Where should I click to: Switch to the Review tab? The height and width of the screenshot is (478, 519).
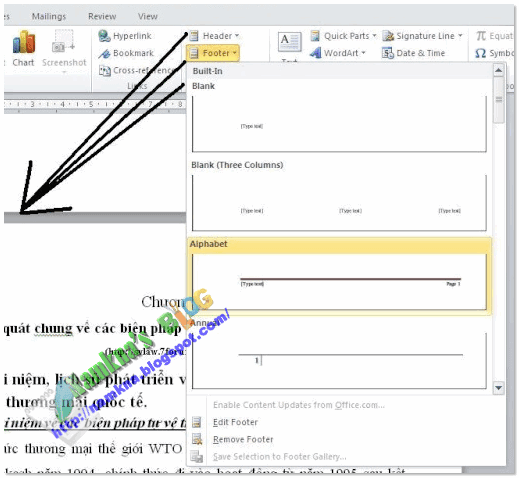click(x=102, y=16)
